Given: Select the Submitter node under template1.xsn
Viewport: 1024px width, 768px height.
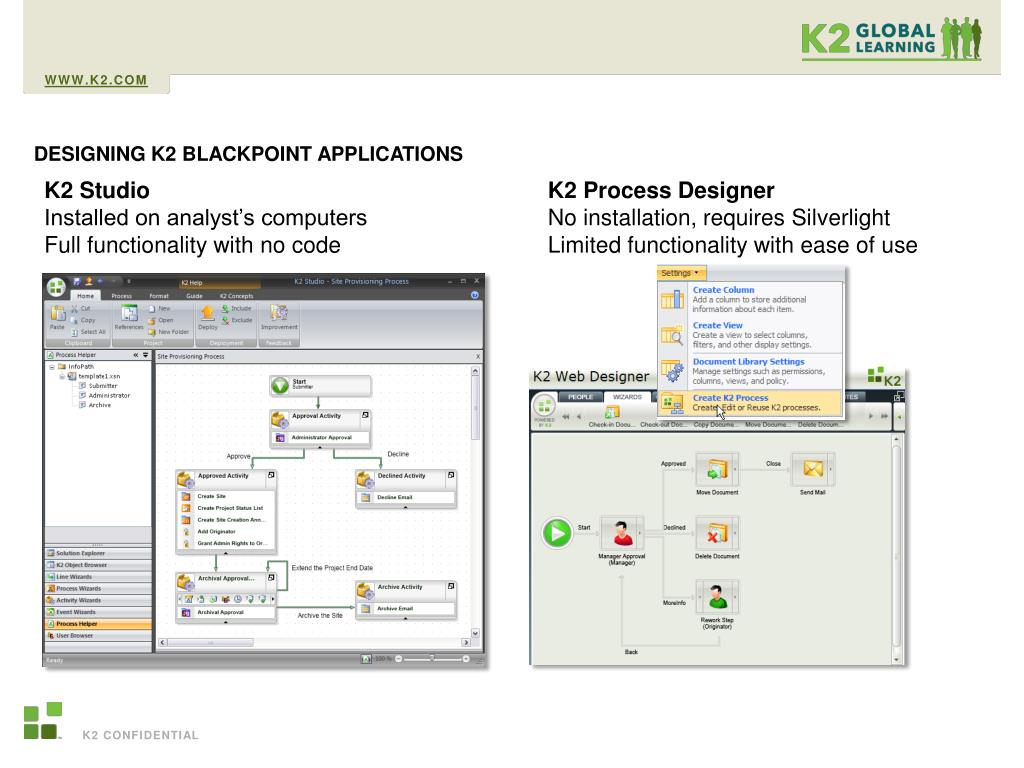Looking at the screenshot, I should tap(104, 385).
